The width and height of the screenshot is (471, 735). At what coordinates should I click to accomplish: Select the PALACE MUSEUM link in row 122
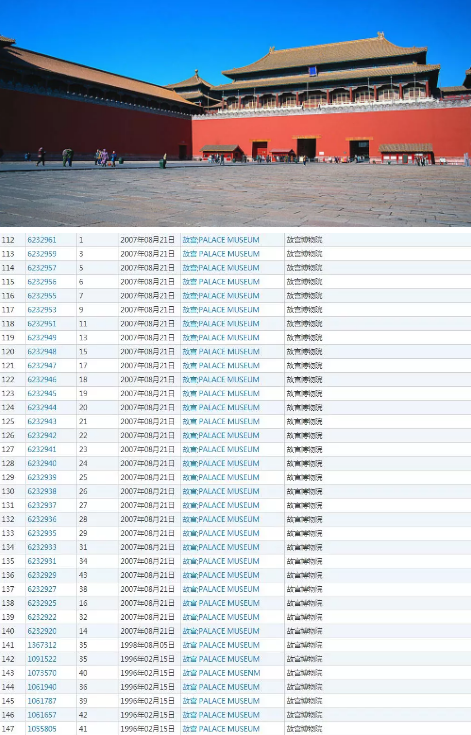[x=221, y=380]
